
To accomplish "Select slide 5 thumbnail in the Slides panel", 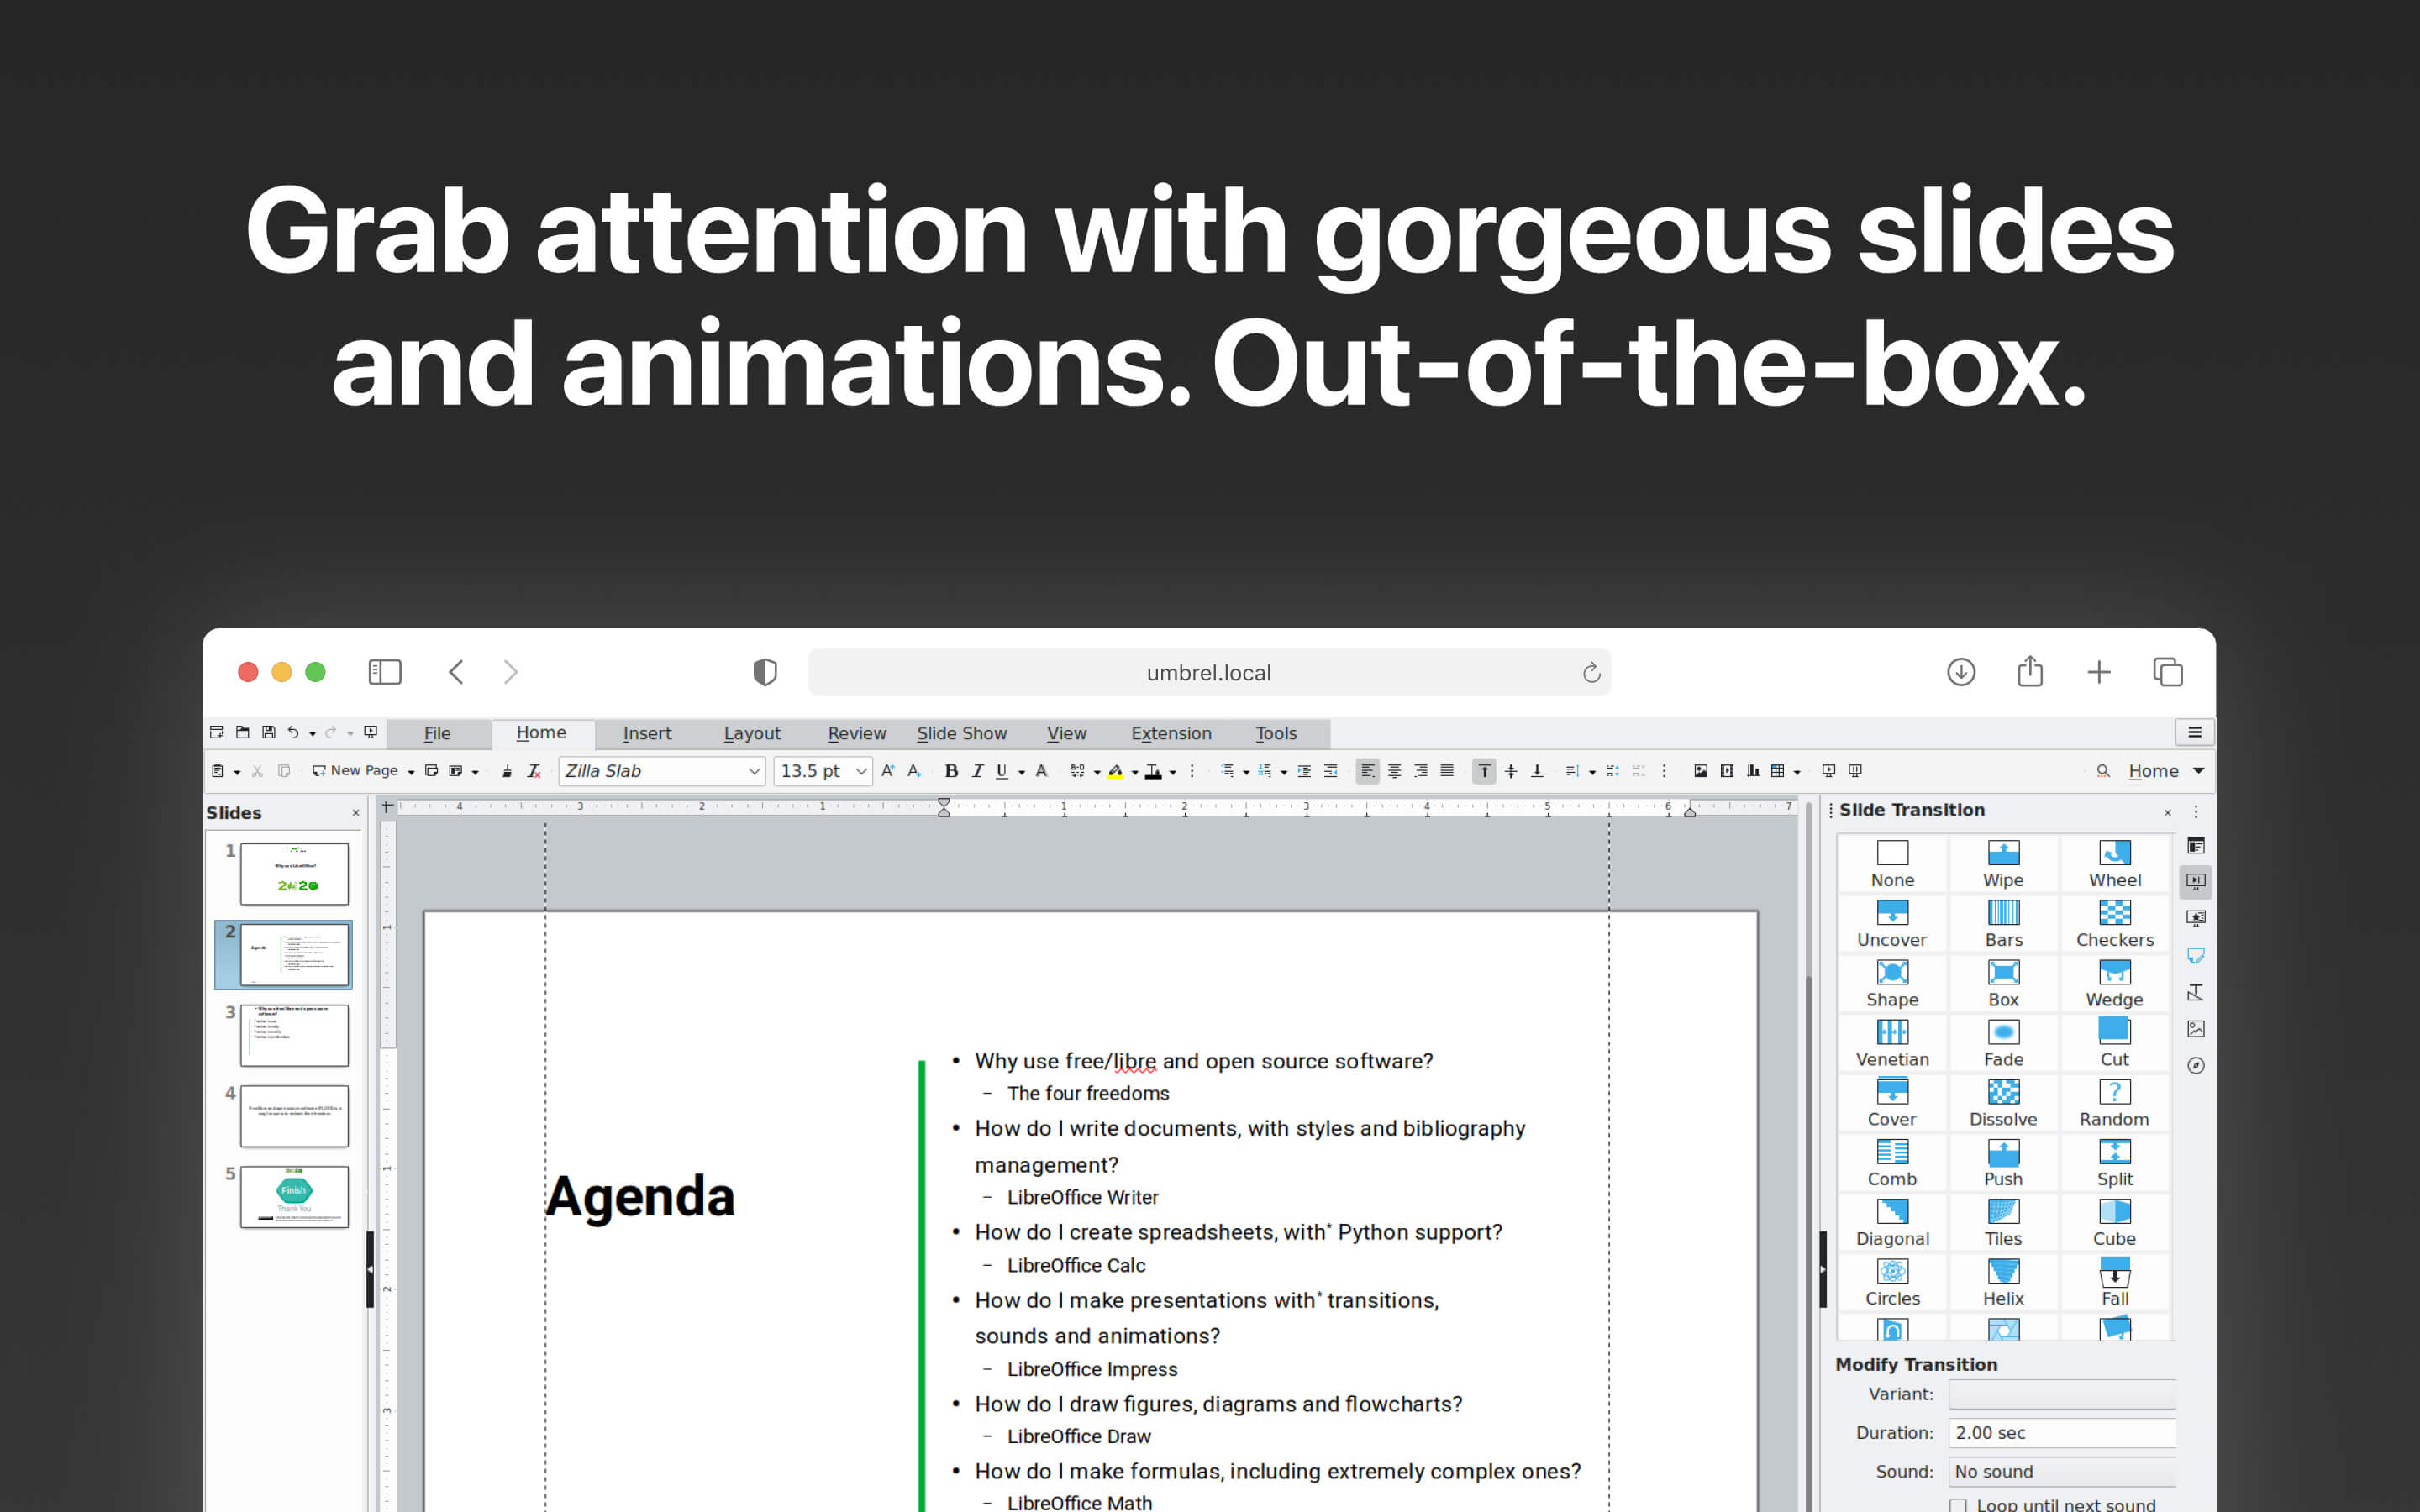I will pos(293,1197).
